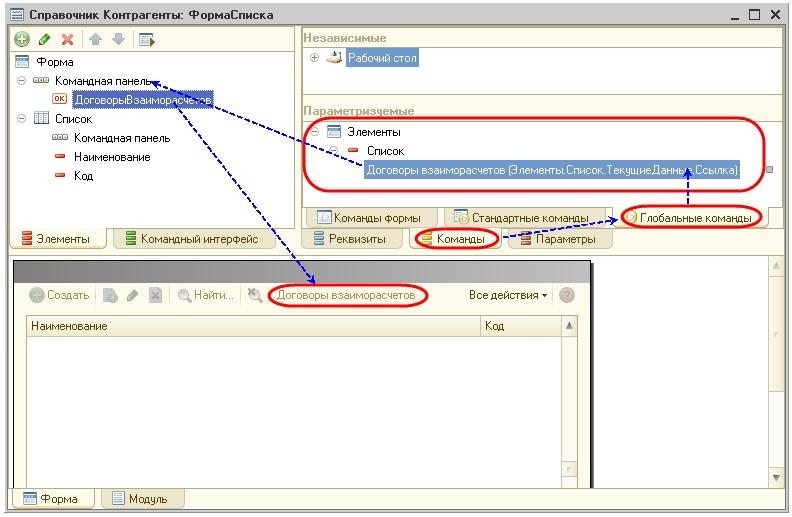Click the element check icon beside the arrows
This screenshot has width=792, height=517.
[146, 40]
